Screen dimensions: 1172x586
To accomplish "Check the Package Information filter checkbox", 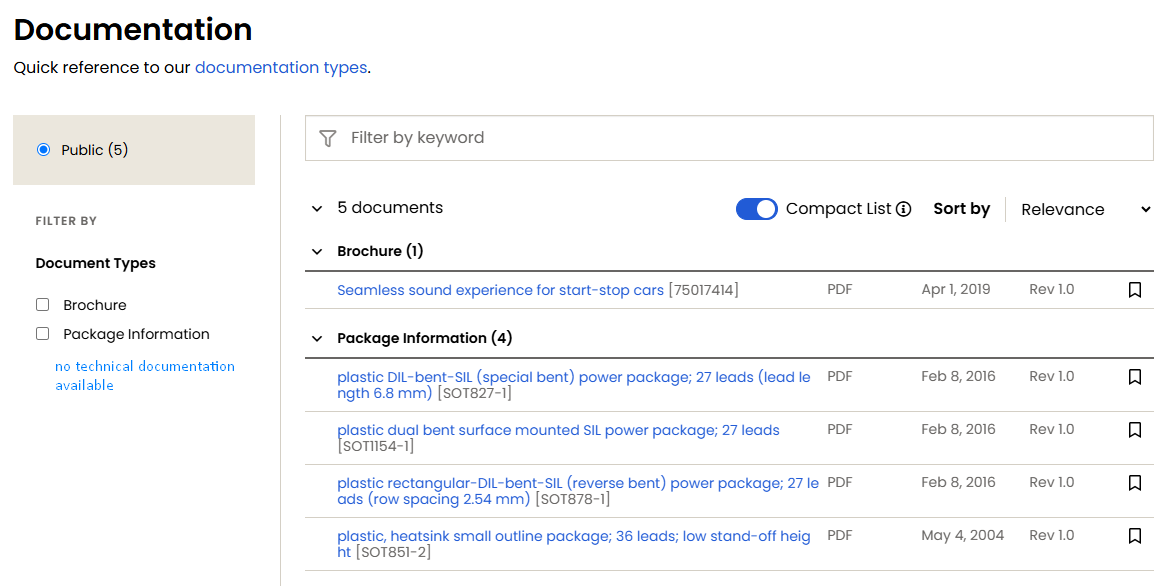I will (x=42, y=334).
